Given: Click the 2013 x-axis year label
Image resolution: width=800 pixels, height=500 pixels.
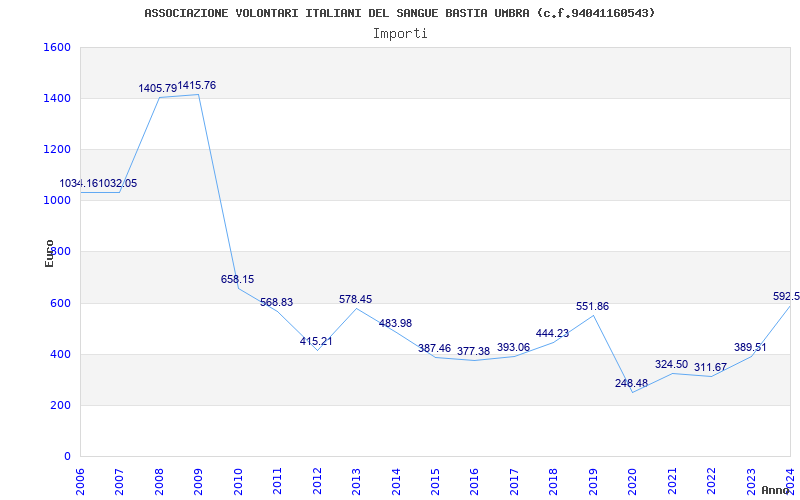Looking at the screenshot, I should 356,478.
